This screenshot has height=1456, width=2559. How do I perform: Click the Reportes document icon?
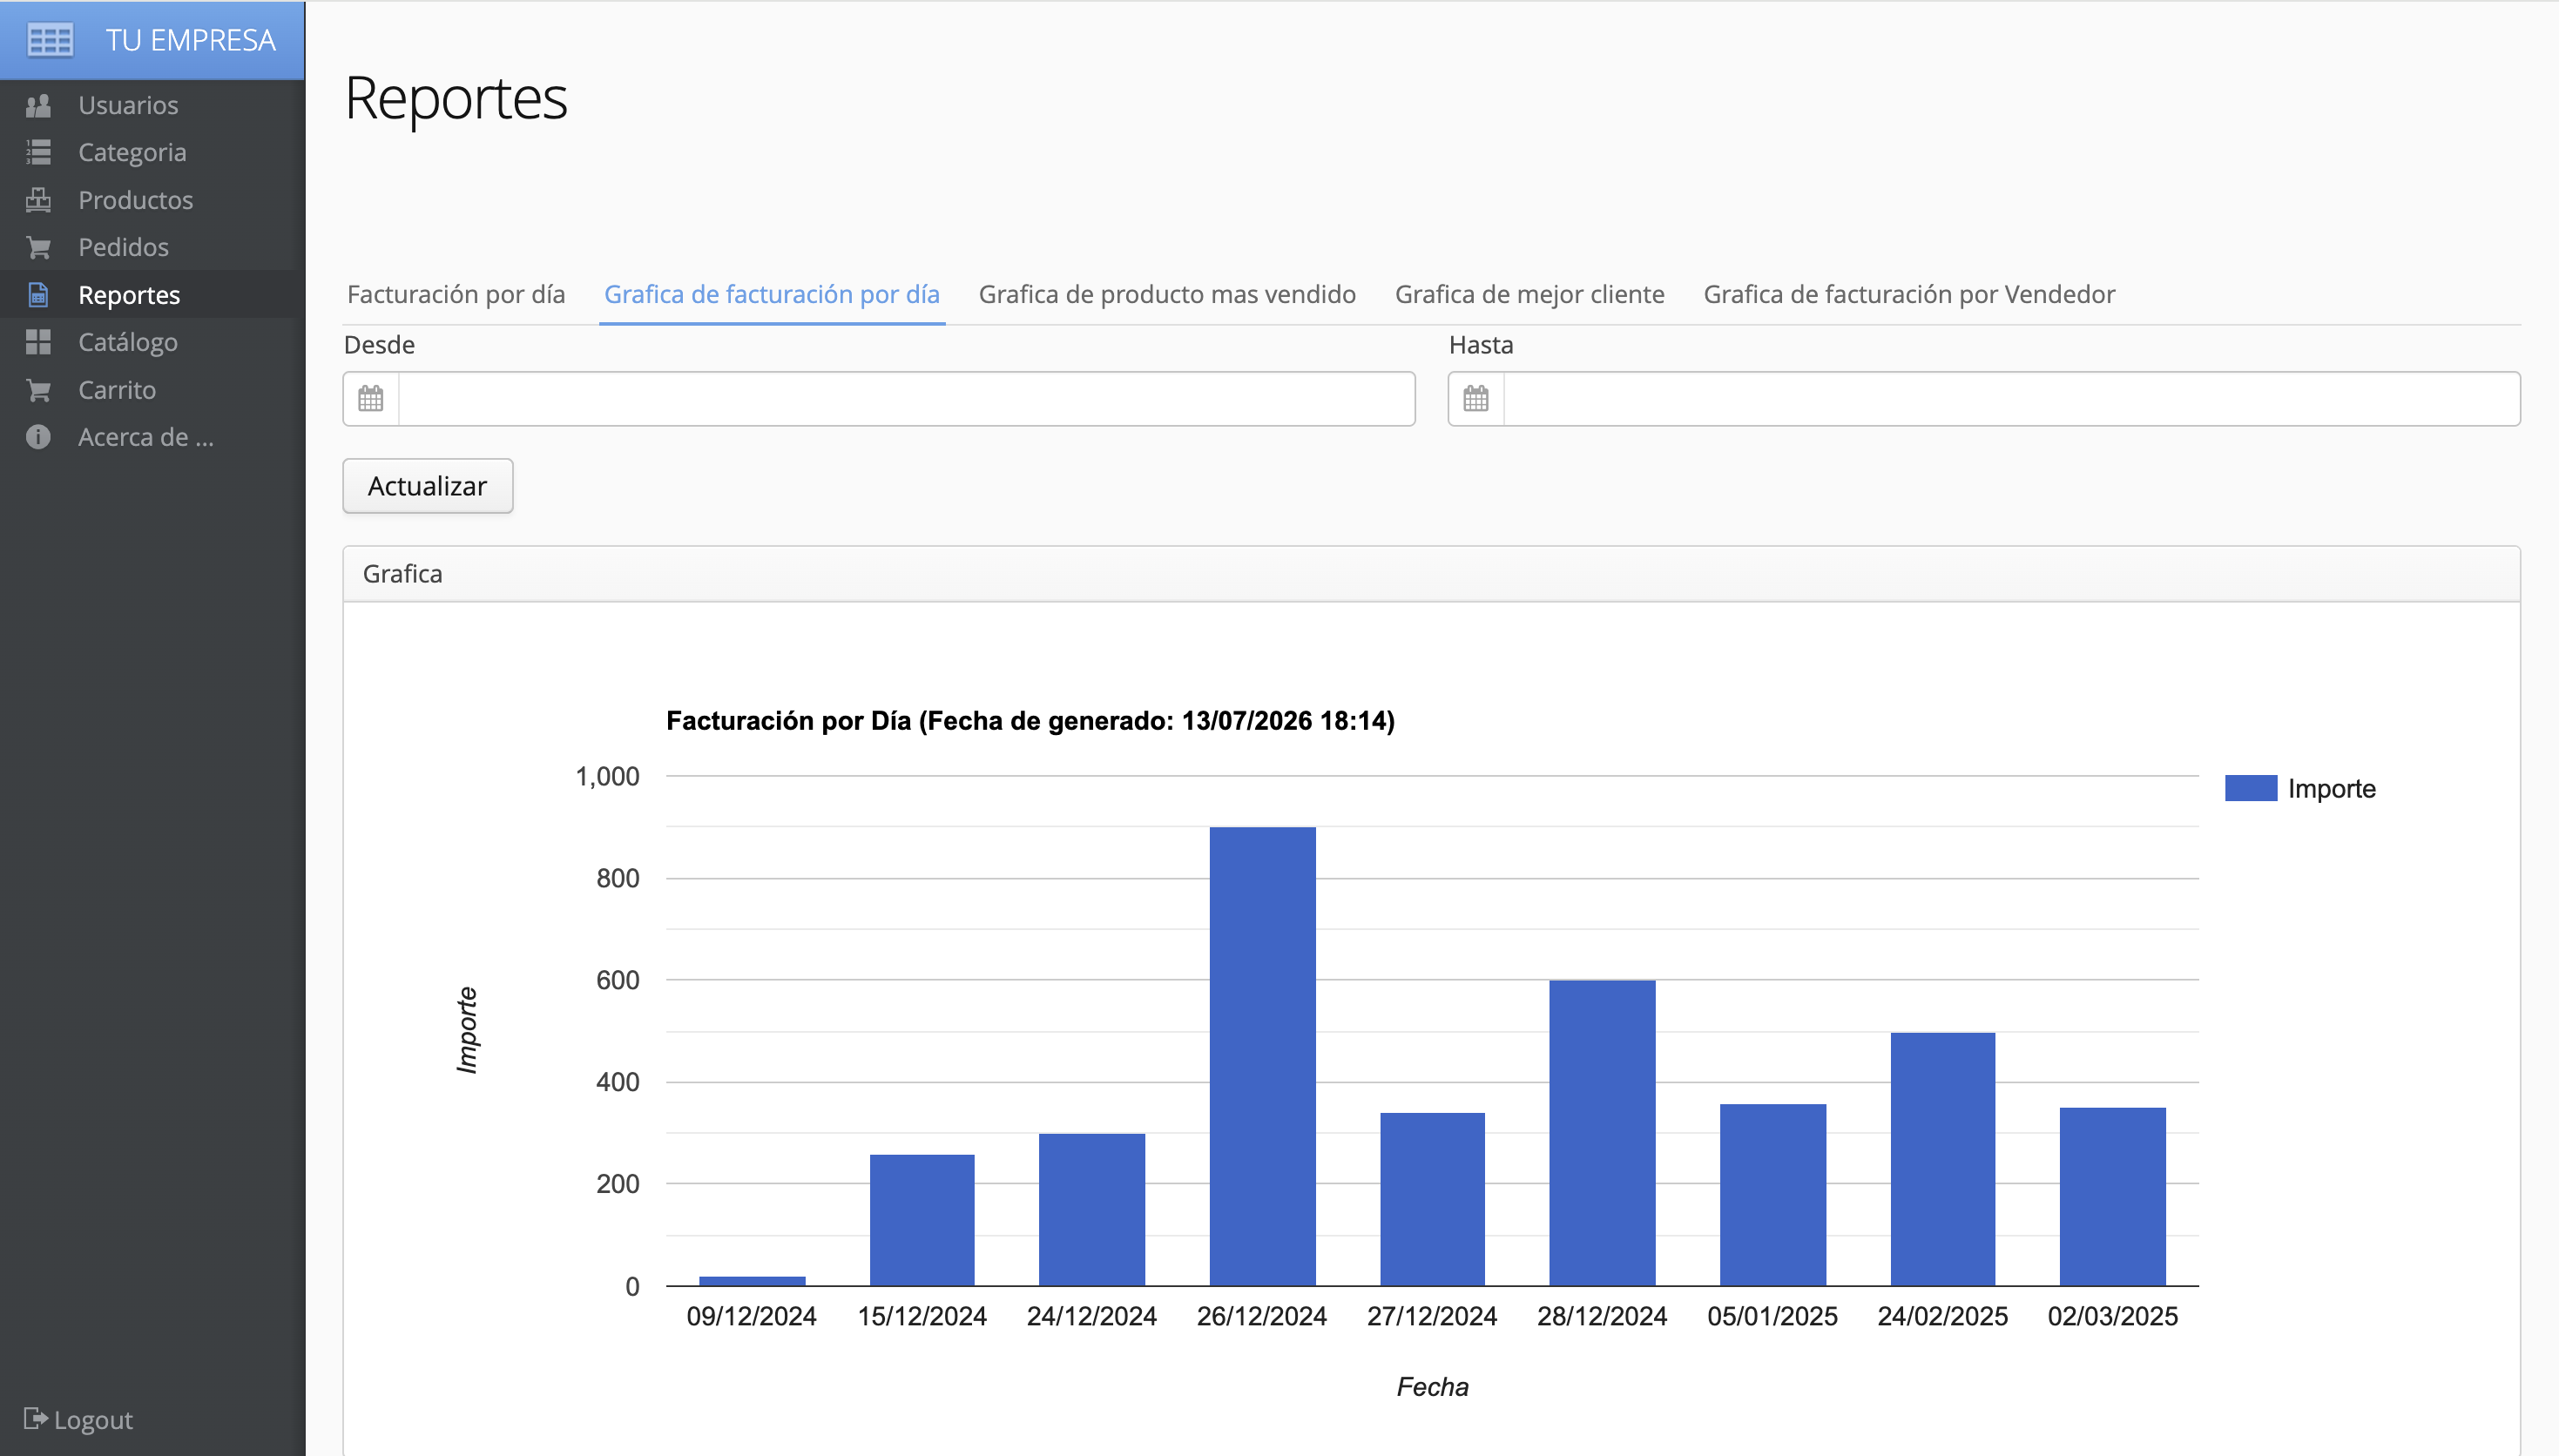coord(38,295)
